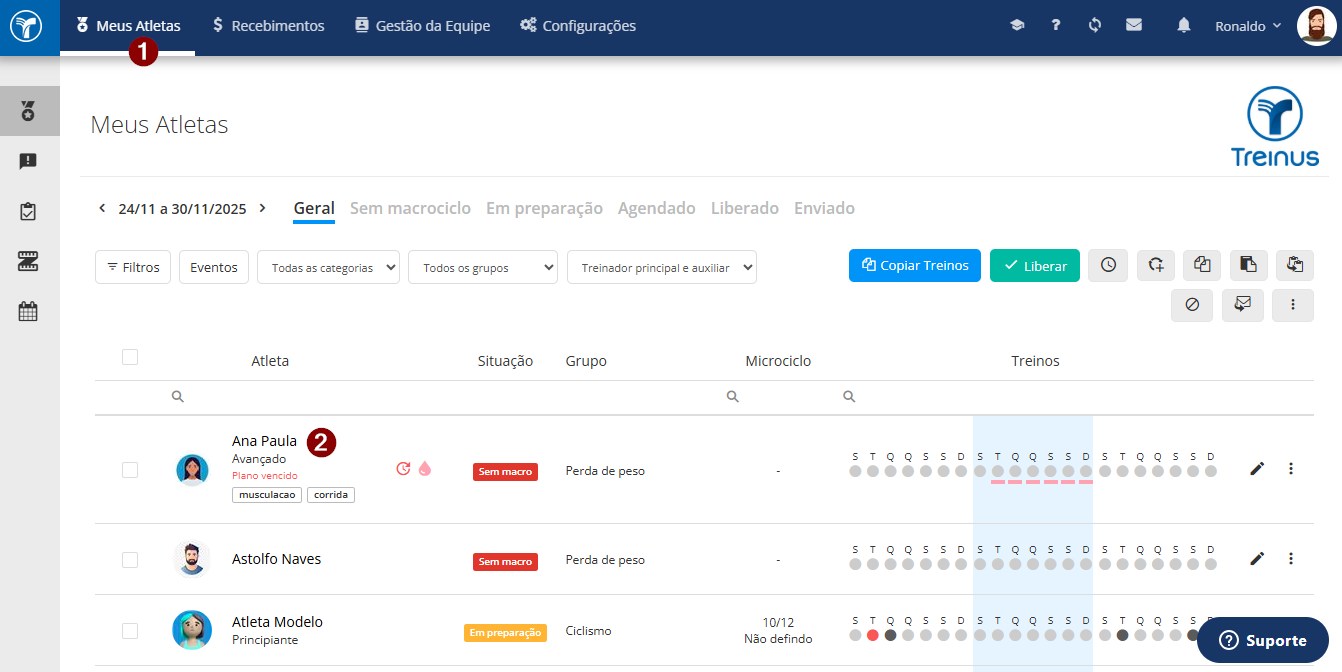Click the edit pencil for Astolfo Naves
The height and width of the screenshot is (672, 1342).
point(1257,559)
